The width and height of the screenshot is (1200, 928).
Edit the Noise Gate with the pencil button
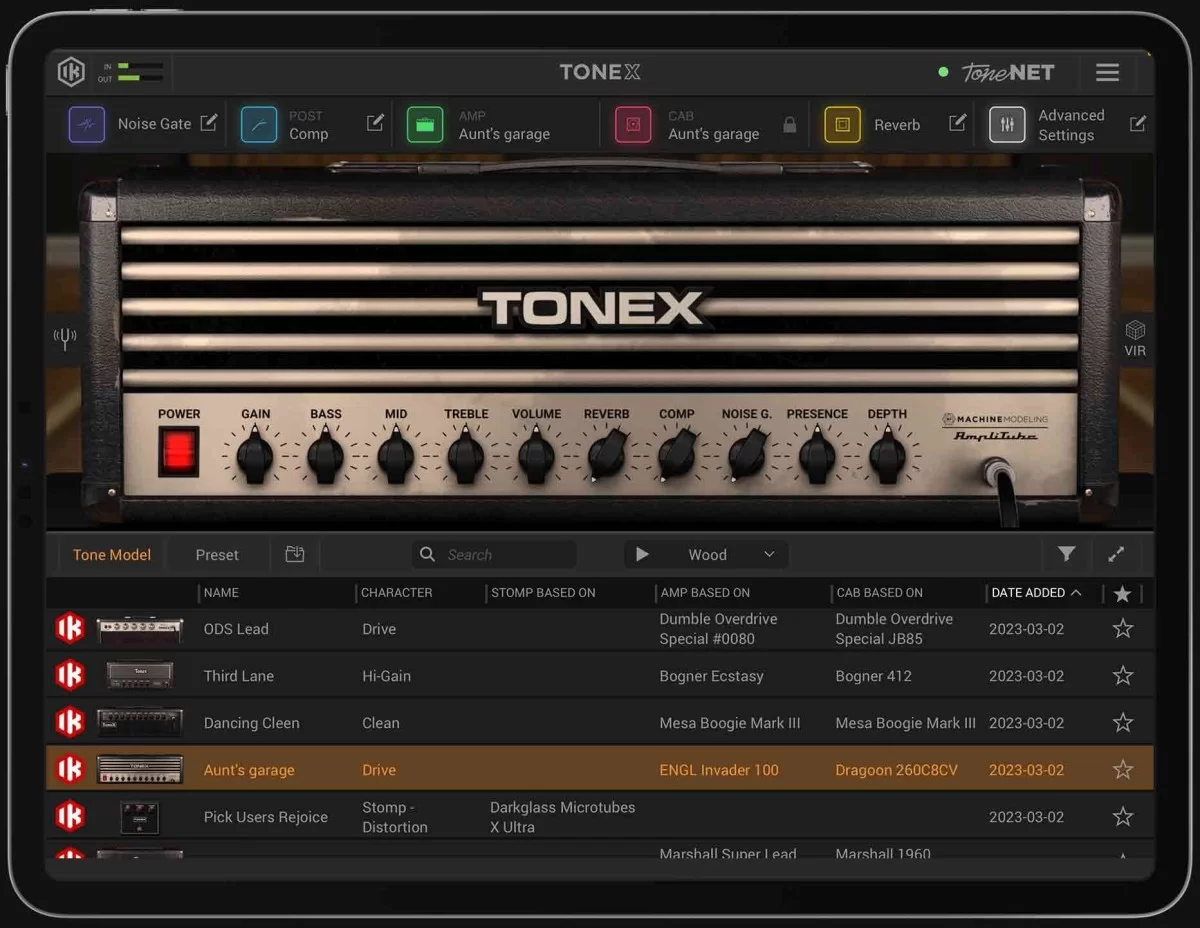click(x=209, y=122)
